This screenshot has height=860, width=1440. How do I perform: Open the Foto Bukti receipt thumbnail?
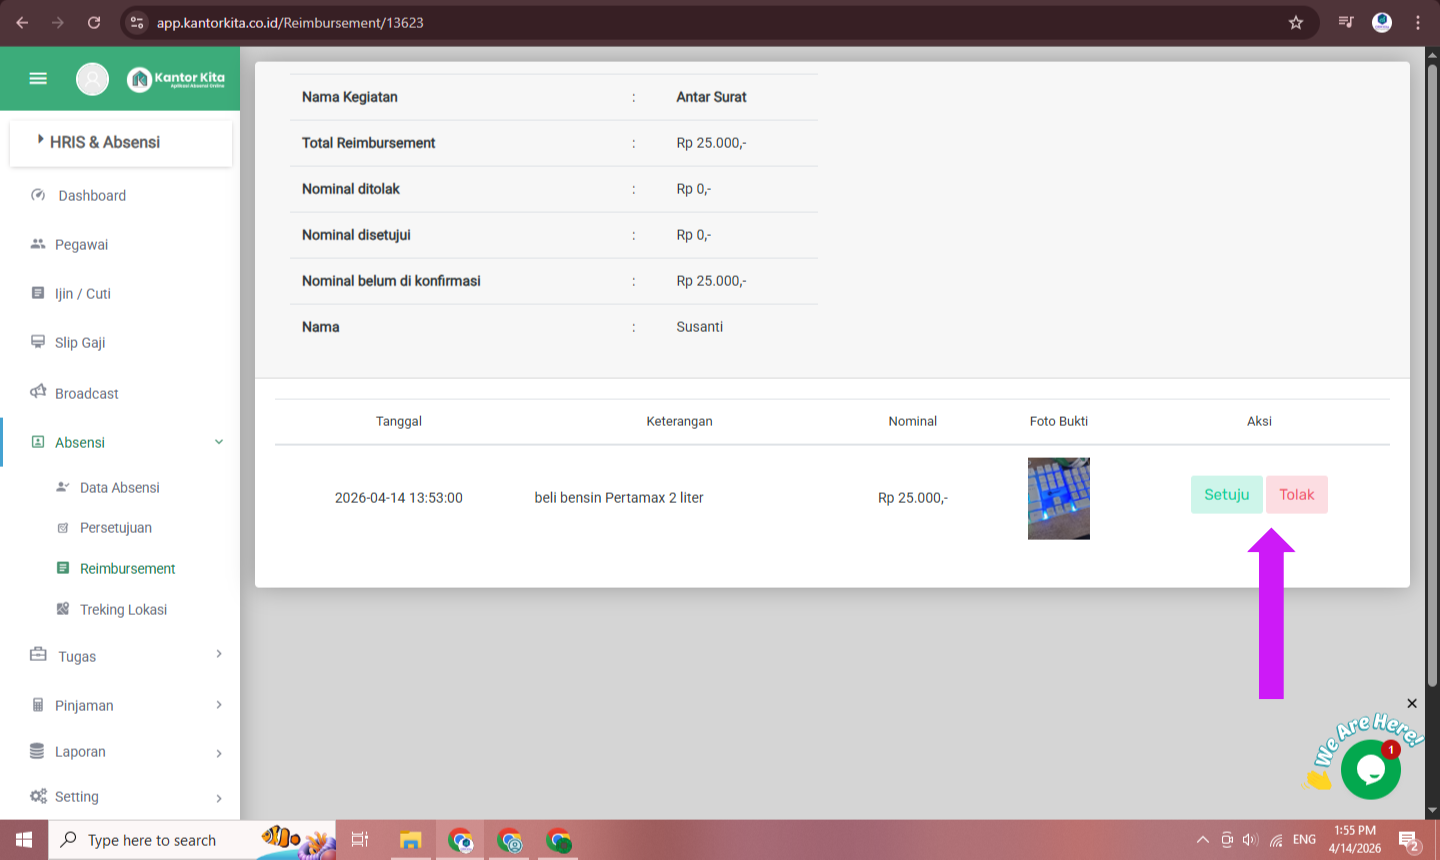pos(1058,498)
